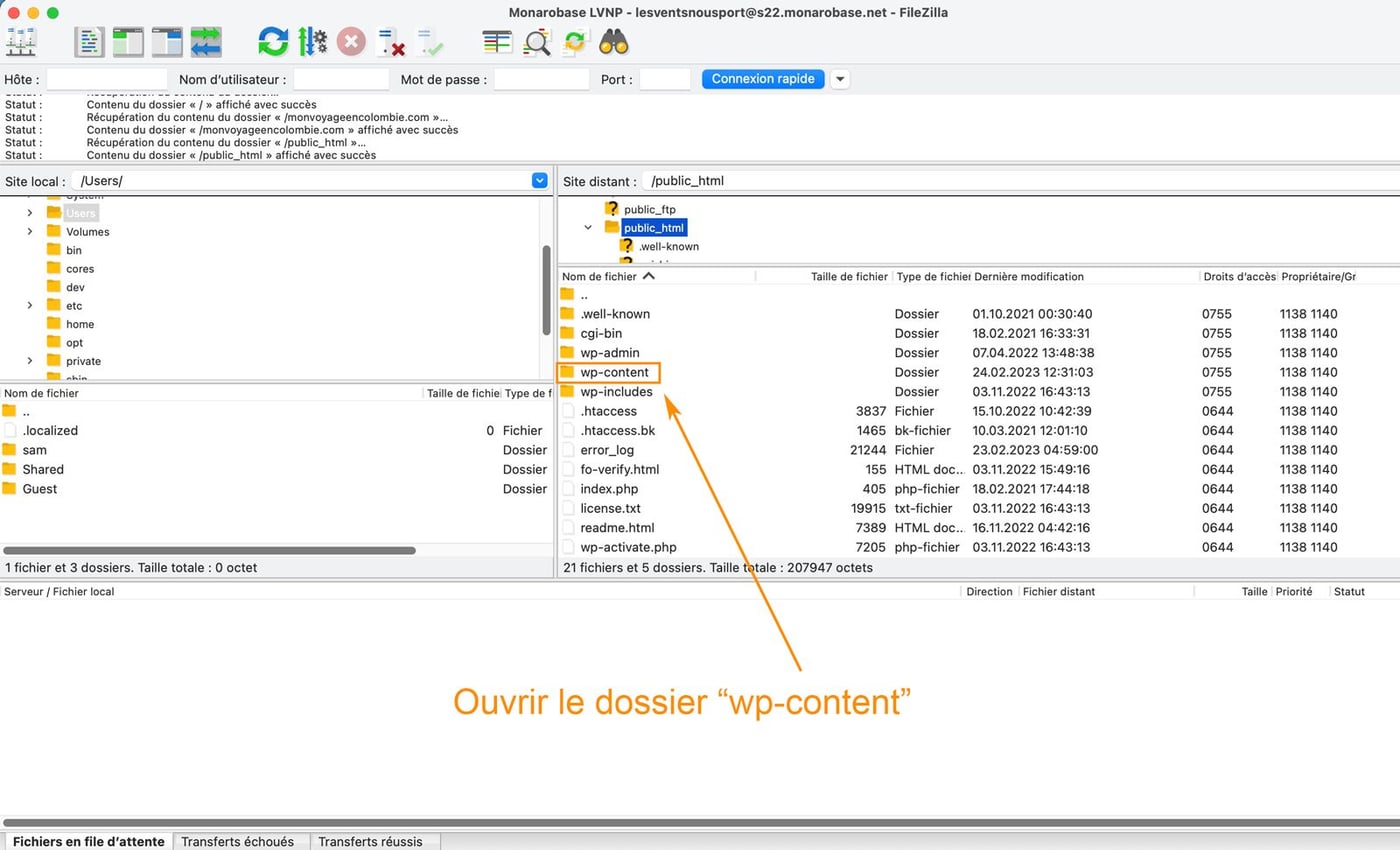The width and height of the screenshot is (1400, 850).
Task: Switch to the Transferts échoués tab
Action: pos(241,841)
